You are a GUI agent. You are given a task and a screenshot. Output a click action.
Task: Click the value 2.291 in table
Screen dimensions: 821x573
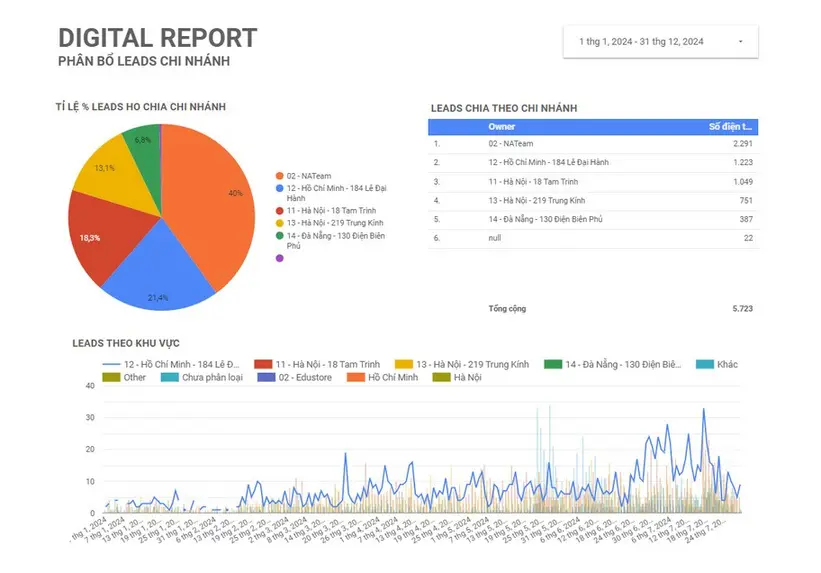tap(742, 144)
